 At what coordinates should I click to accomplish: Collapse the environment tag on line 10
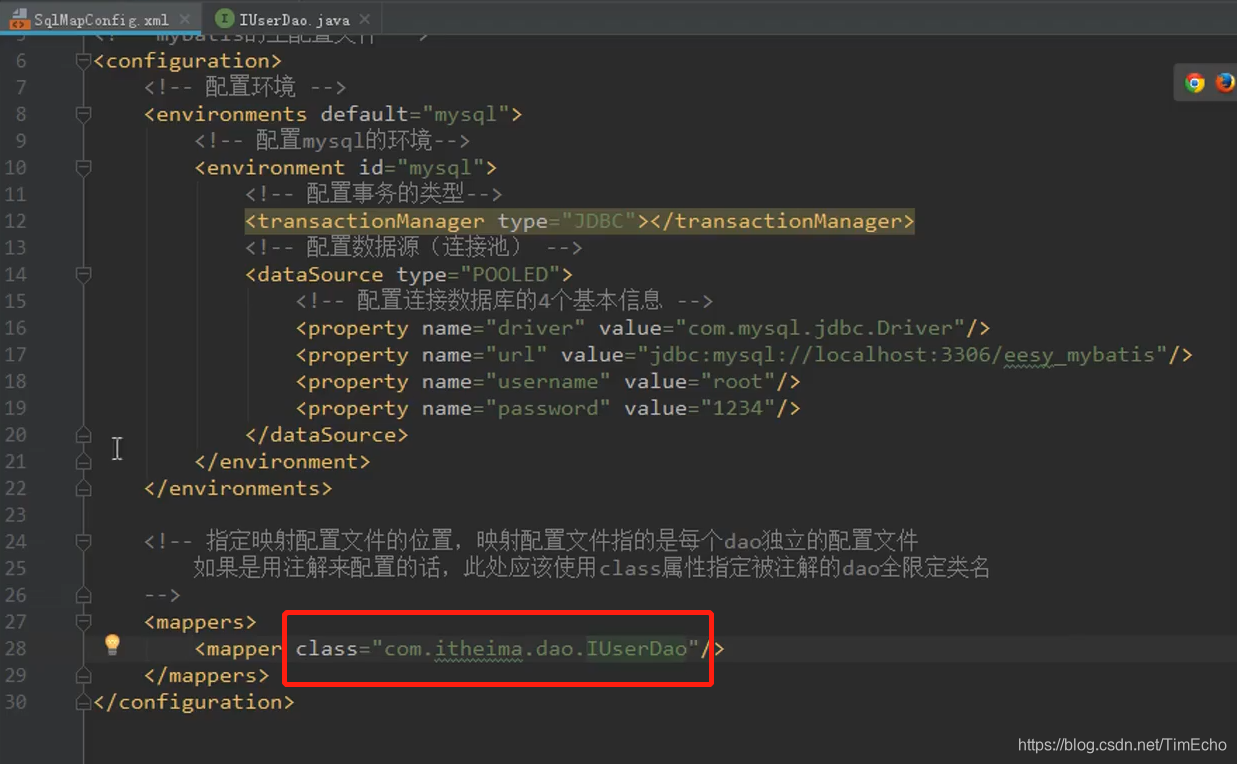click(83, 167)
